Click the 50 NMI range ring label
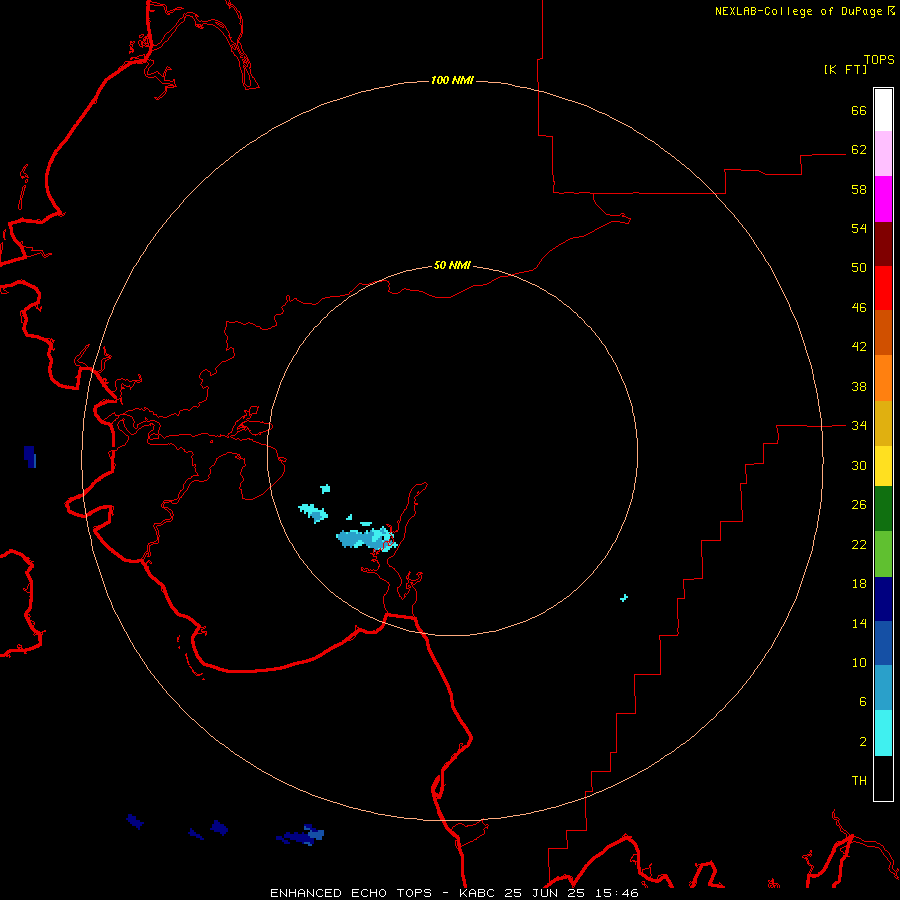The image size is (900, 900). point(452,265)
